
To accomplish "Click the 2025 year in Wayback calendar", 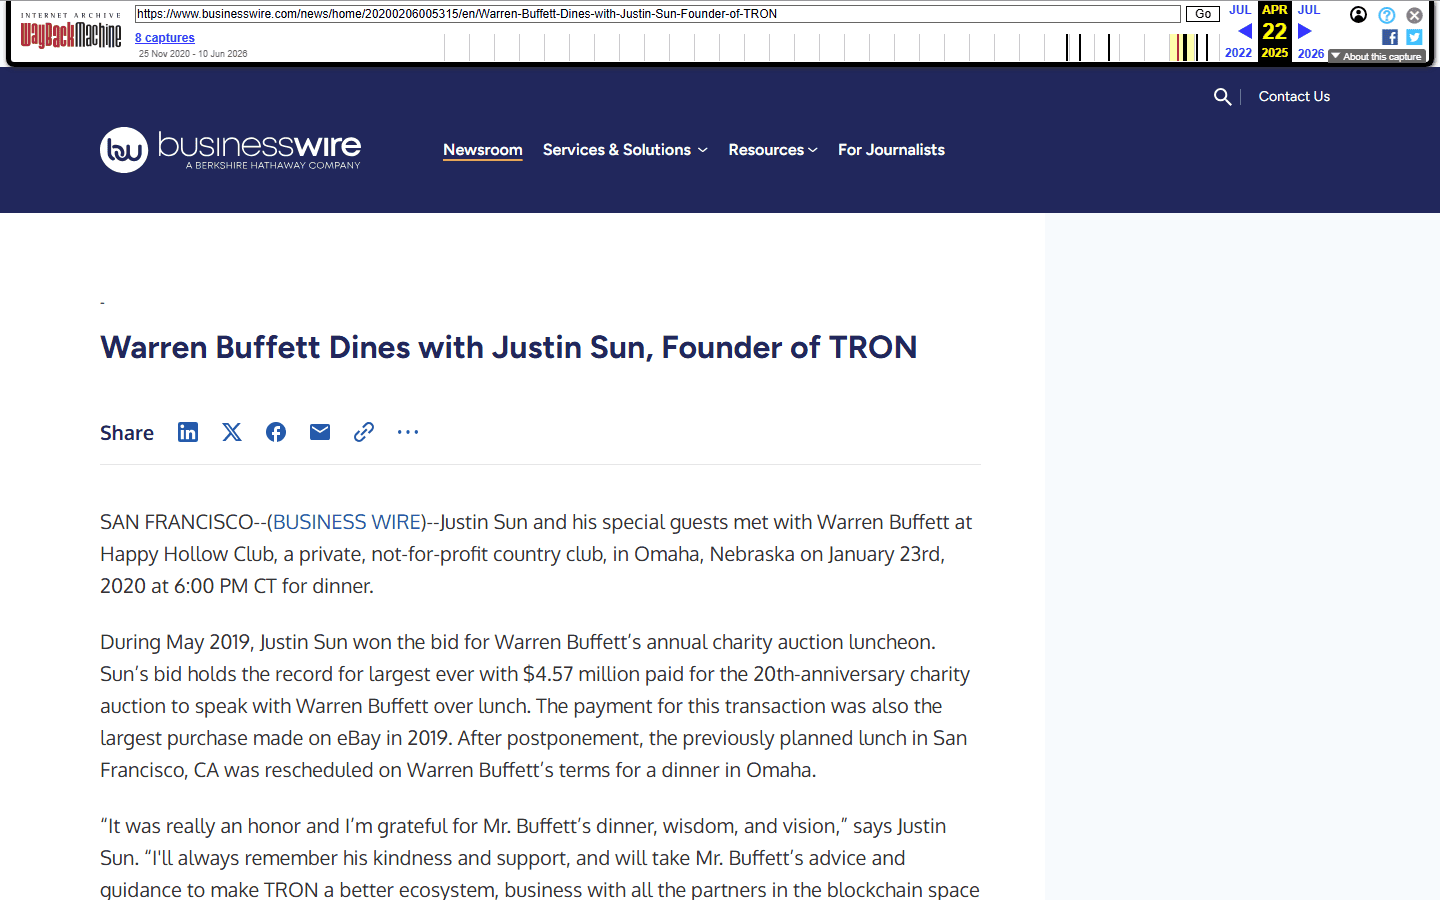I will click(x=1275, y=53).
